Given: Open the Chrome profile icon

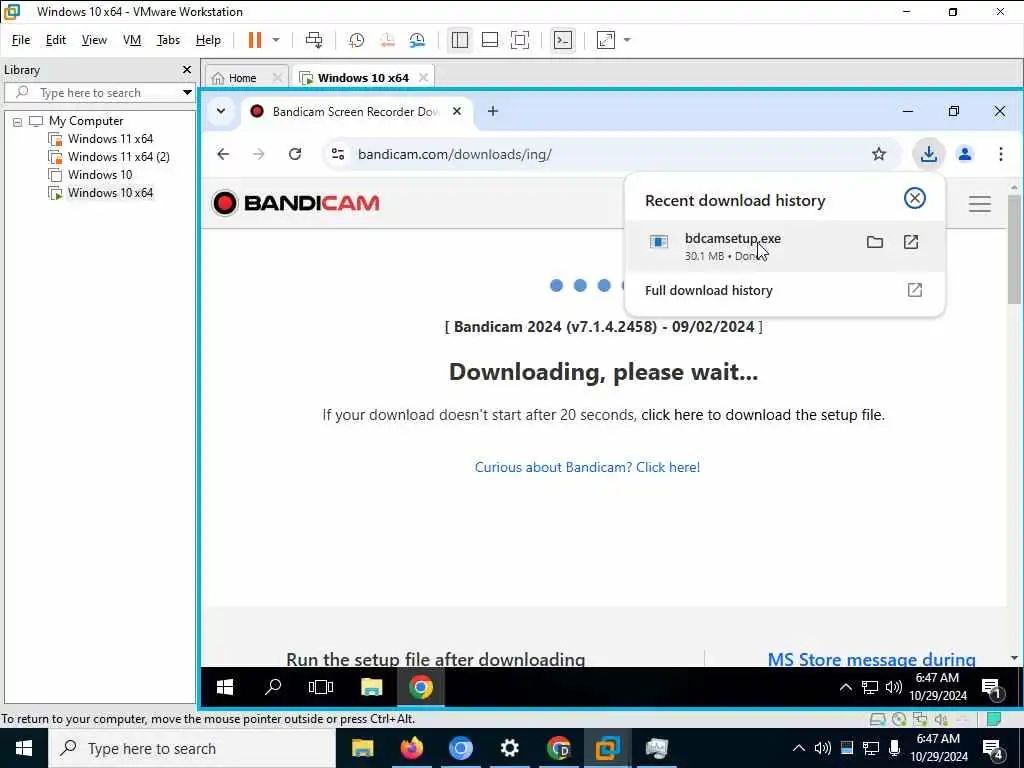Looking at the screenshot, I should (965, 154).
